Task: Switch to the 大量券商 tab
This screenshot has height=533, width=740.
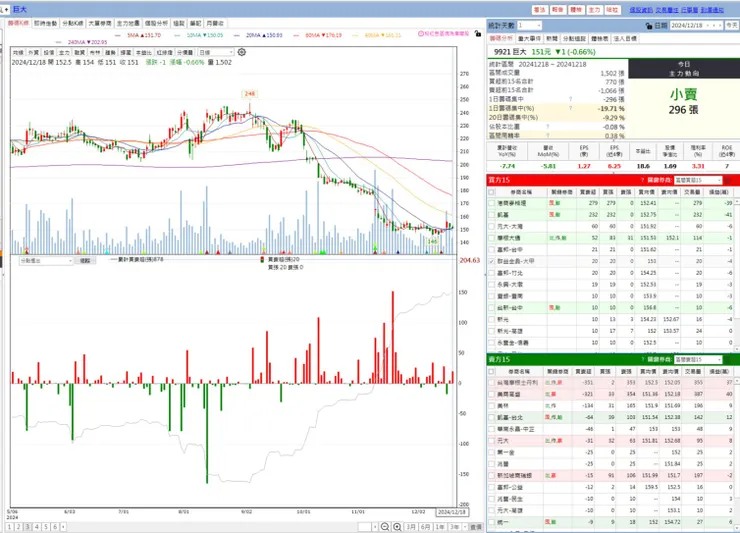Action: [x=100, y=23]
